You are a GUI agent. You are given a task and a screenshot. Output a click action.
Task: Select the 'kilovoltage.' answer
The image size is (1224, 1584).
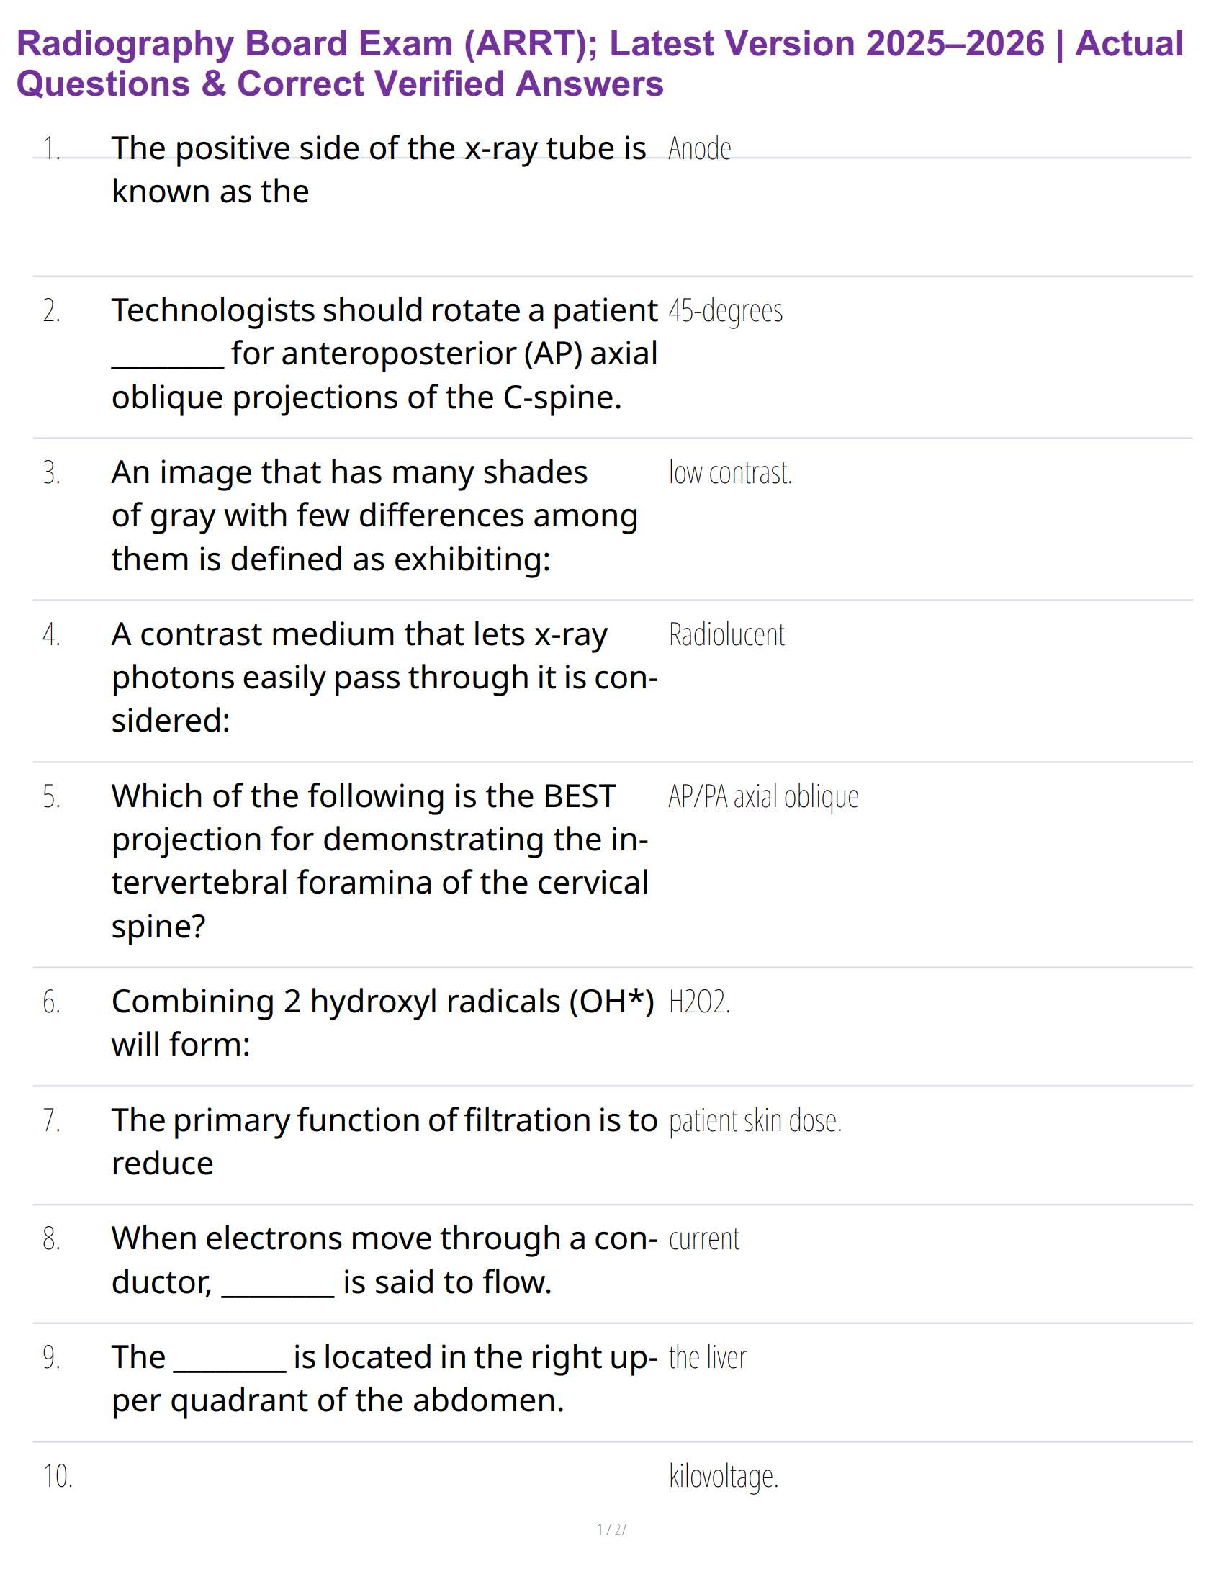click(723, 1476)
